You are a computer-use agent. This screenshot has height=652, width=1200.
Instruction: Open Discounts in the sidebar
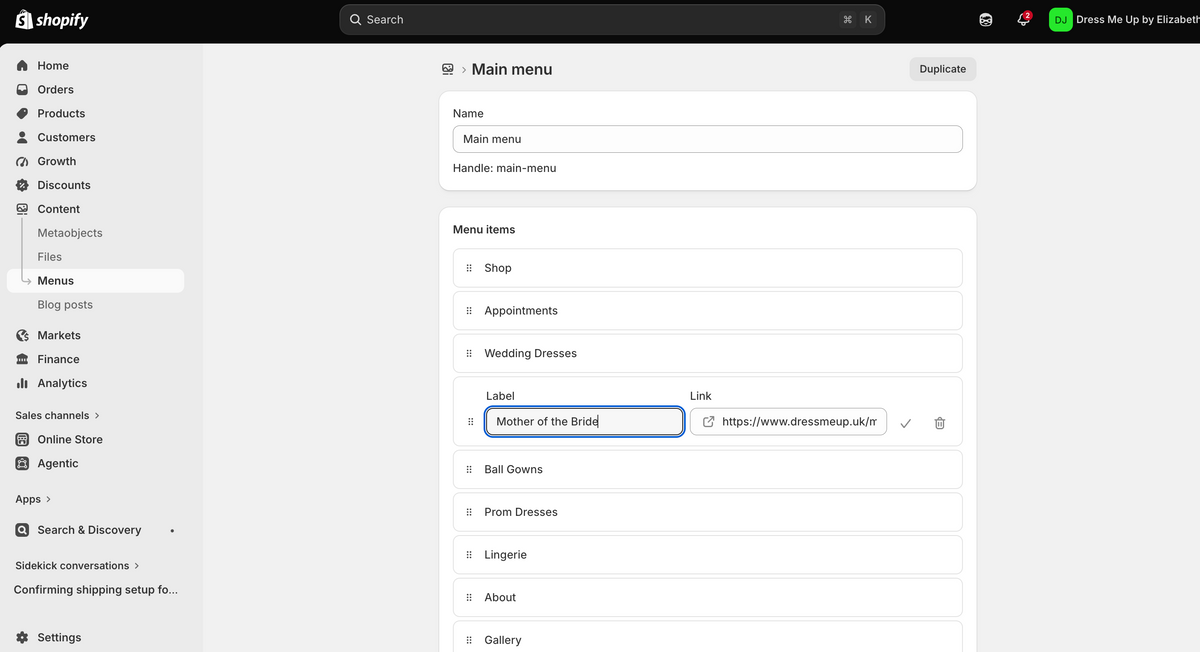pyautogui.click(x=95, y=185)
